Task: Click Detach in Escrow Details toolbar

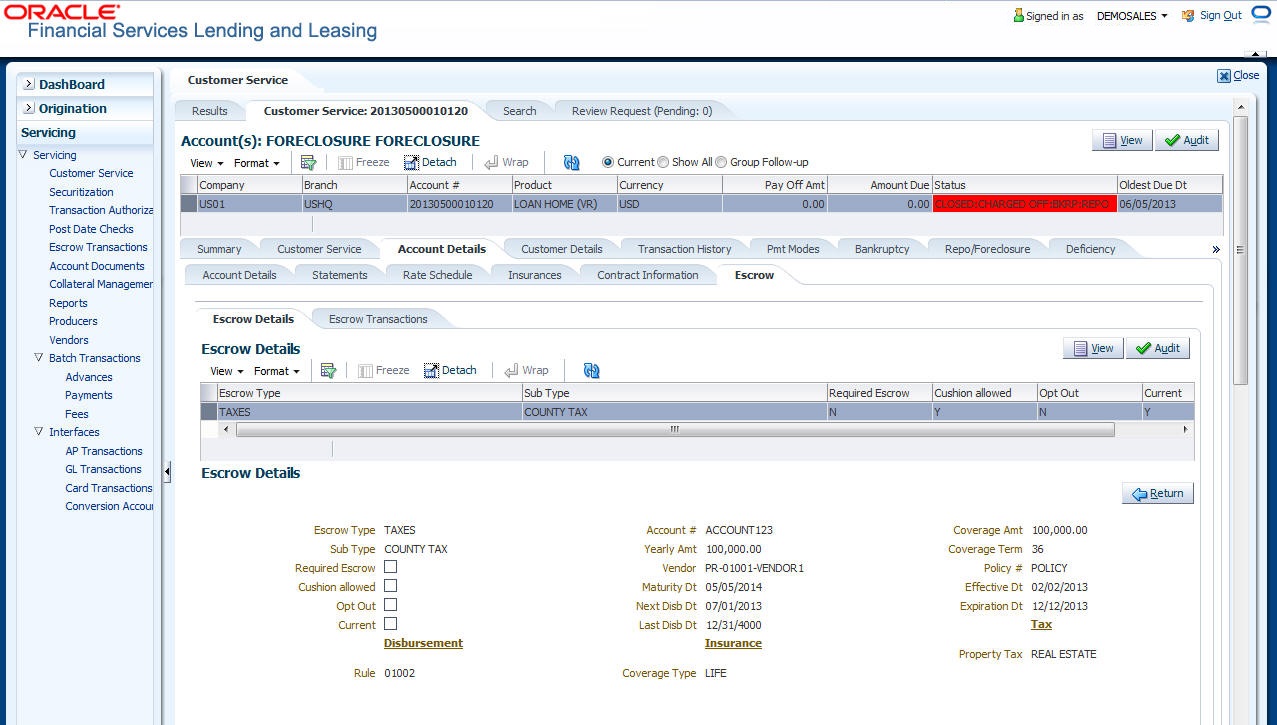Action: point(450,370)
